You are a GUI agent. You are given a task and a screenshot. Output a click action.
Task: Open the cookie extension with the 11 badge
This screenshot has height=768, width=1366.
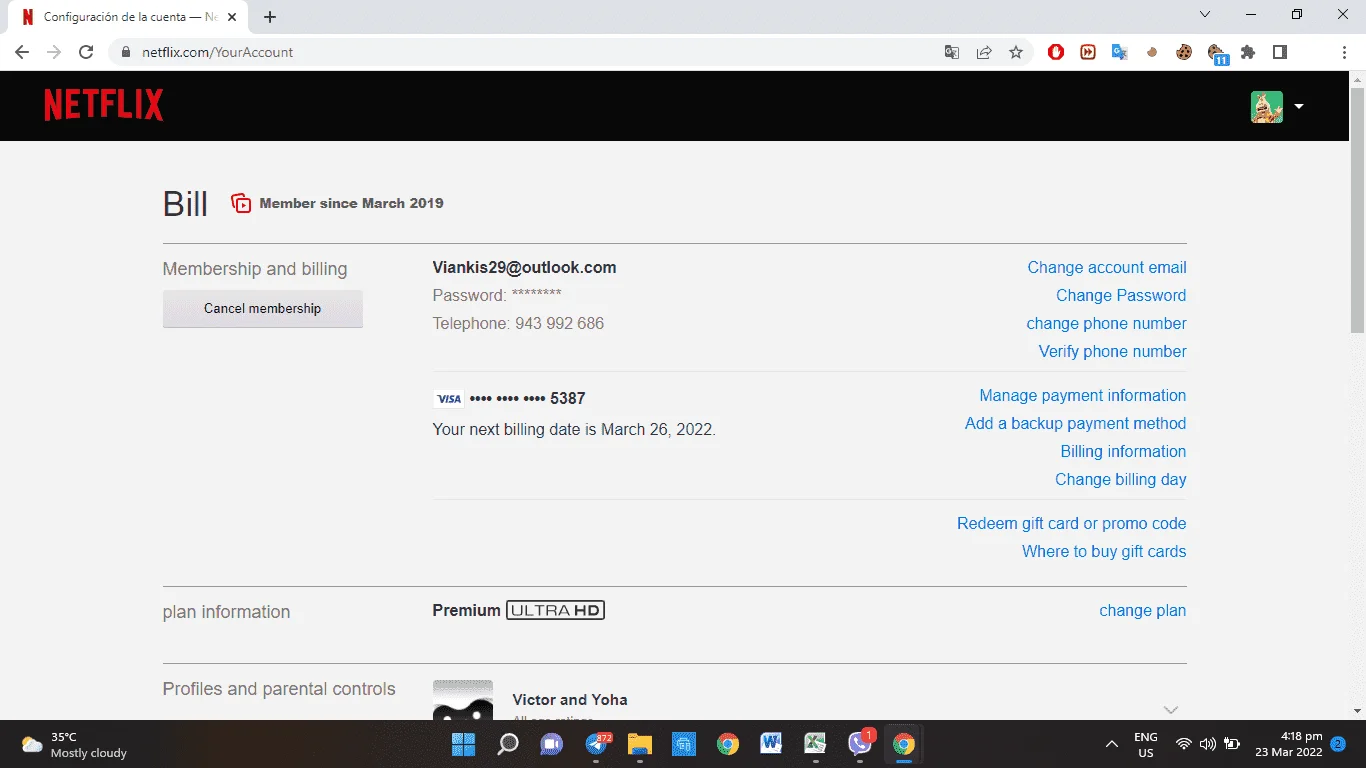pyautogui.click(x=1217, y=53)
